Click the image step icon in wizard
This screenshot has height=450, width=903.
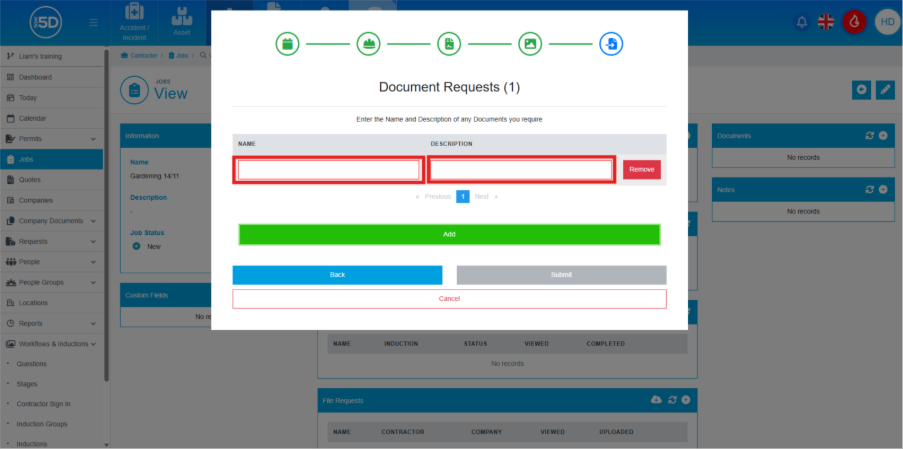[x=530, y=44]
